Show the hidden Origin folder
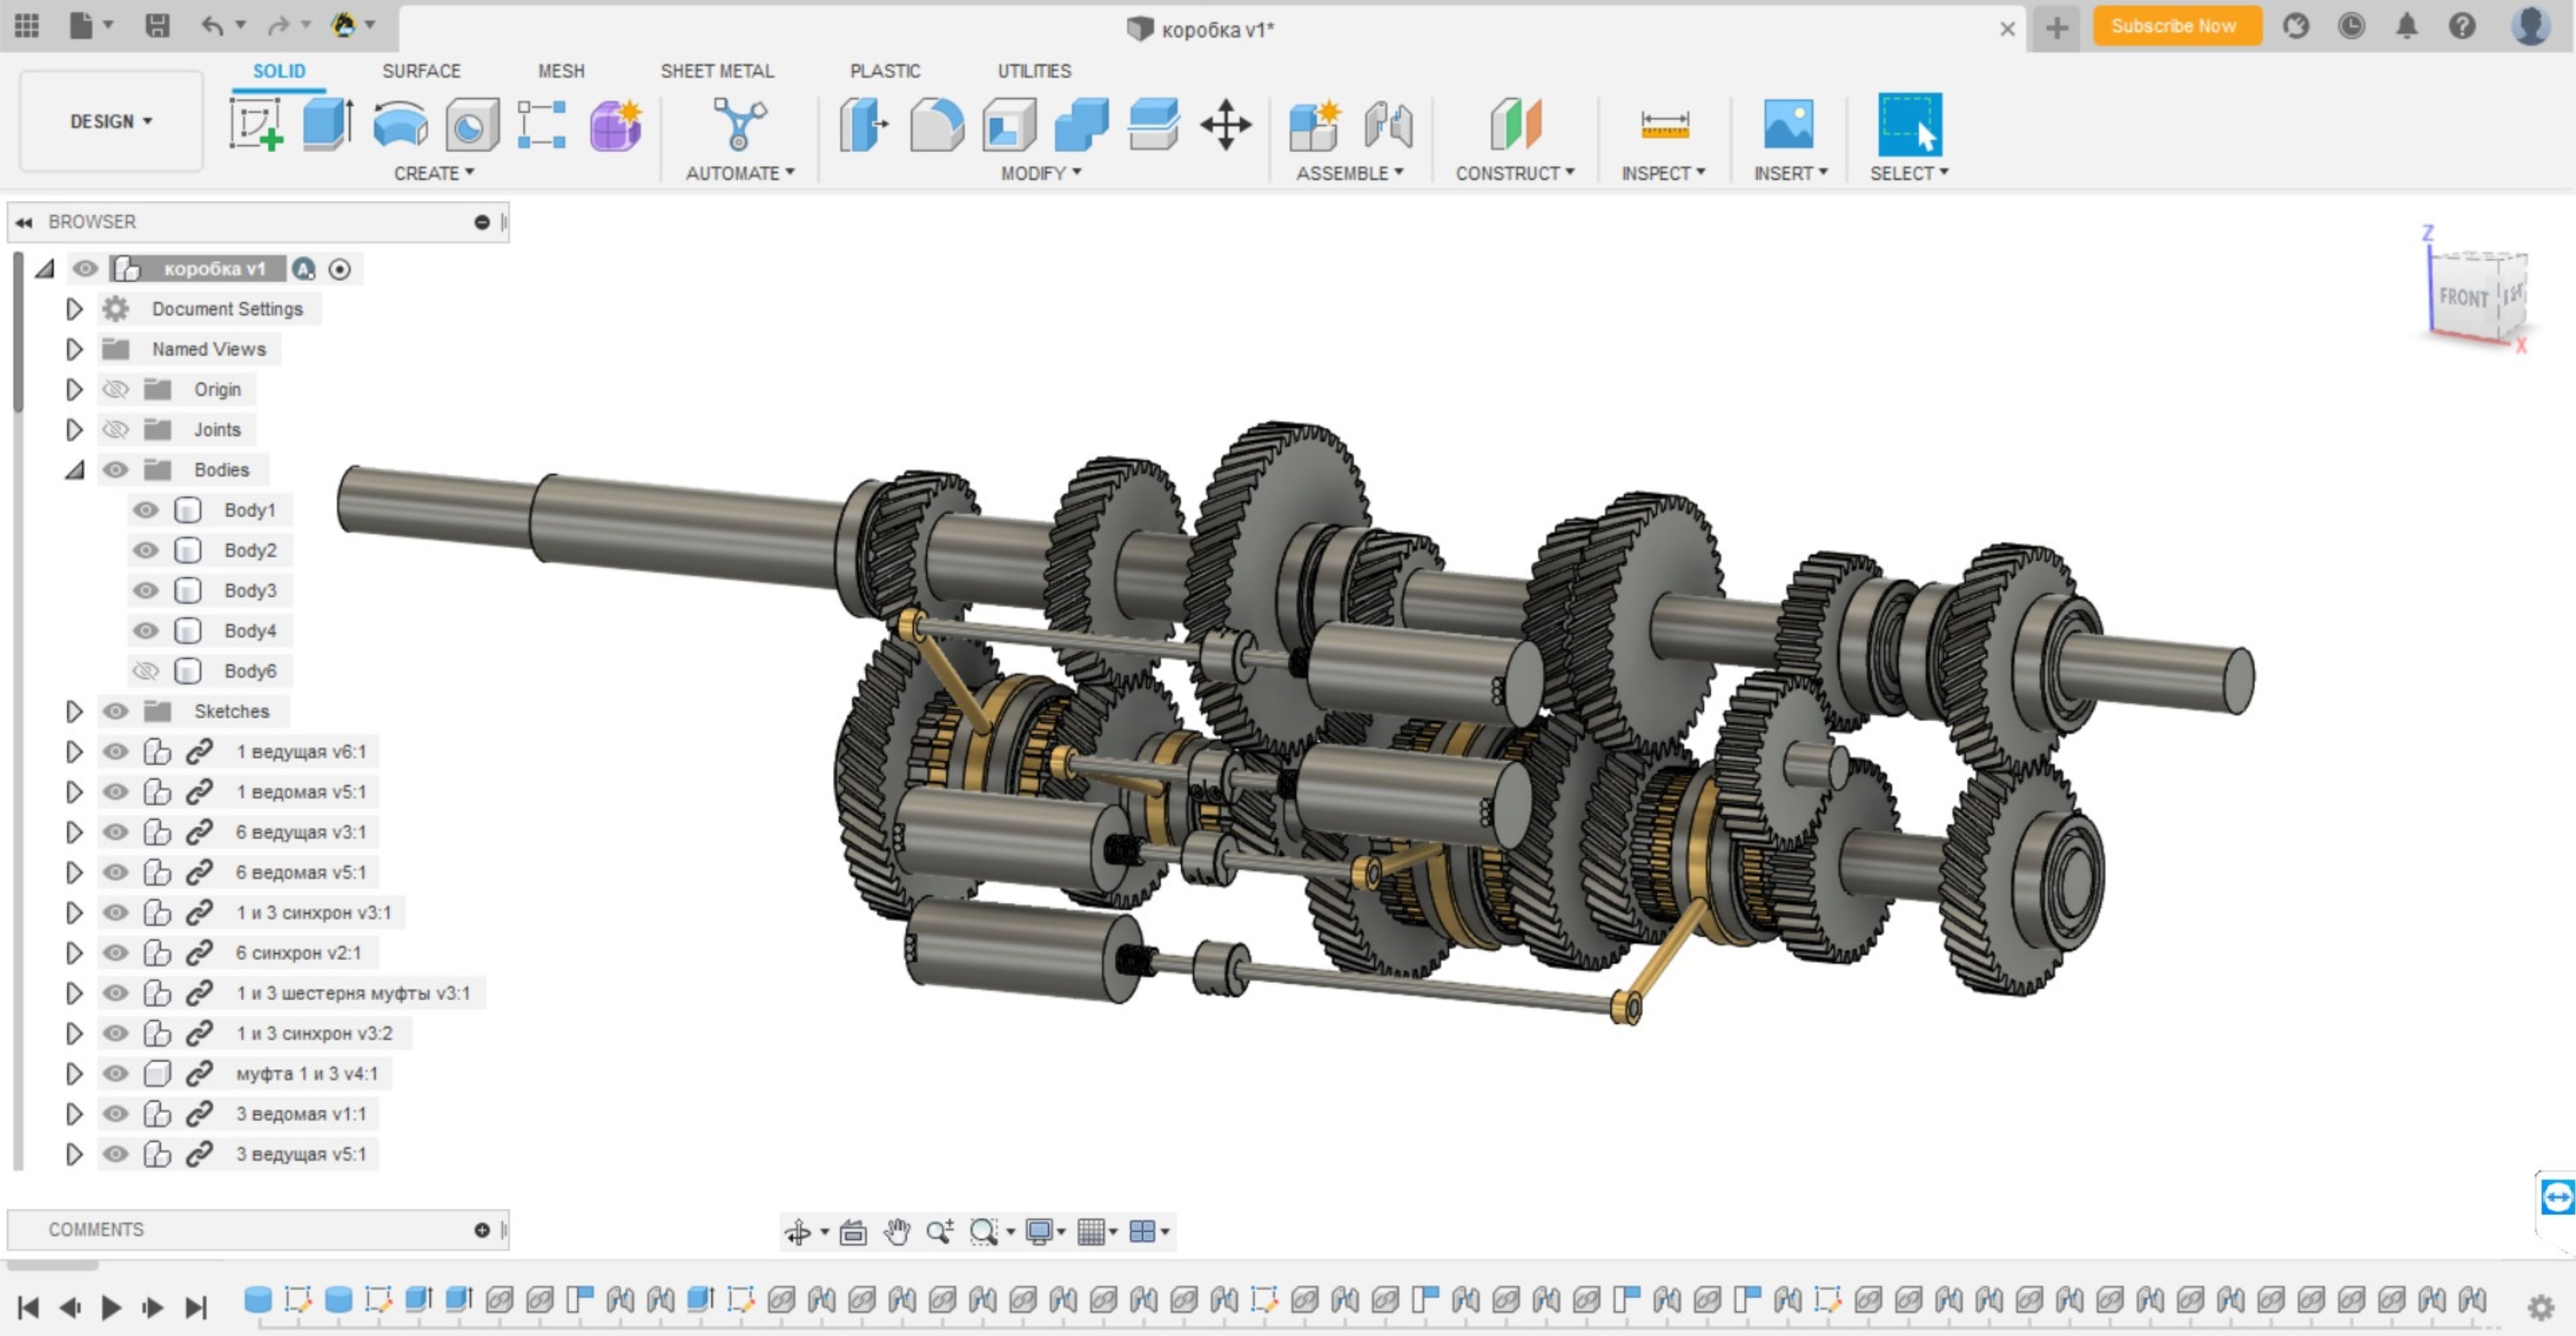The image size is (2576, 1336). click(x=116, y=389)
